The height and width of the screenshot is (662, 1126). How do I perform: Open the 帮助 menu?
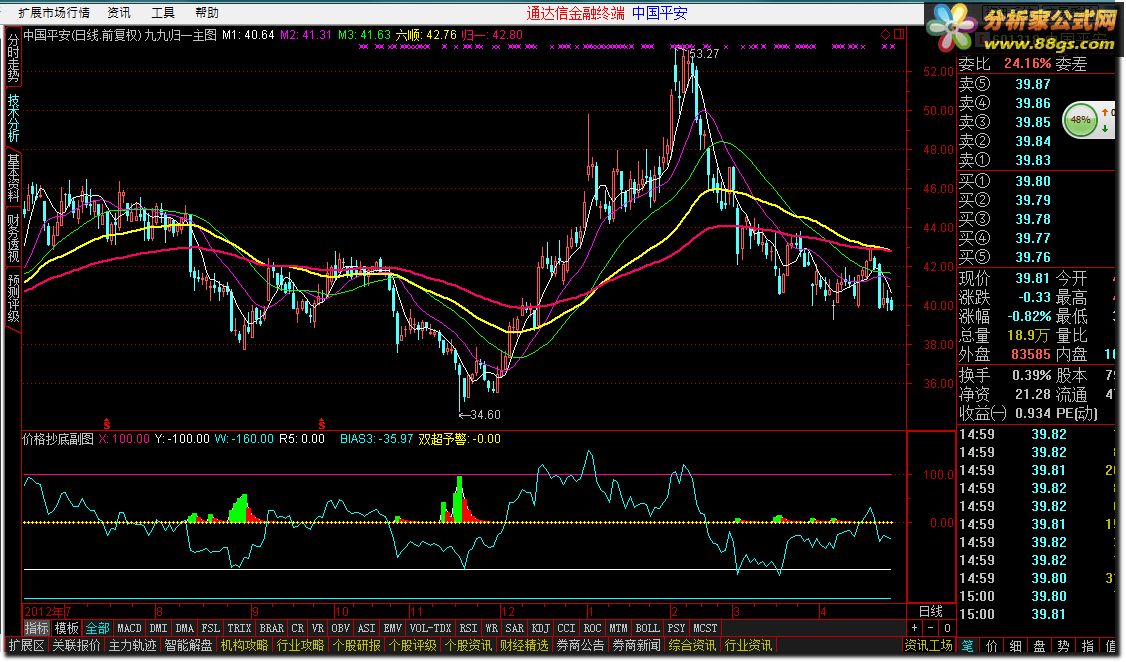[x=207, y=12]
